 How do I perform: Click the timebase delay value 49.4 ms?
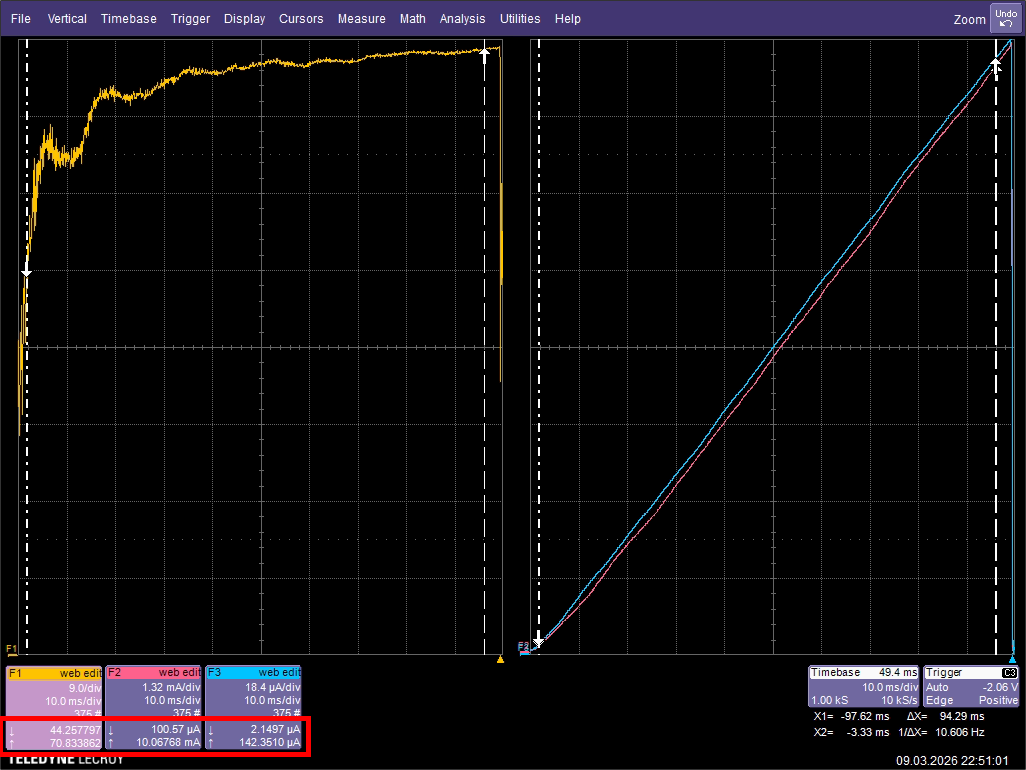tap(898, 673)
